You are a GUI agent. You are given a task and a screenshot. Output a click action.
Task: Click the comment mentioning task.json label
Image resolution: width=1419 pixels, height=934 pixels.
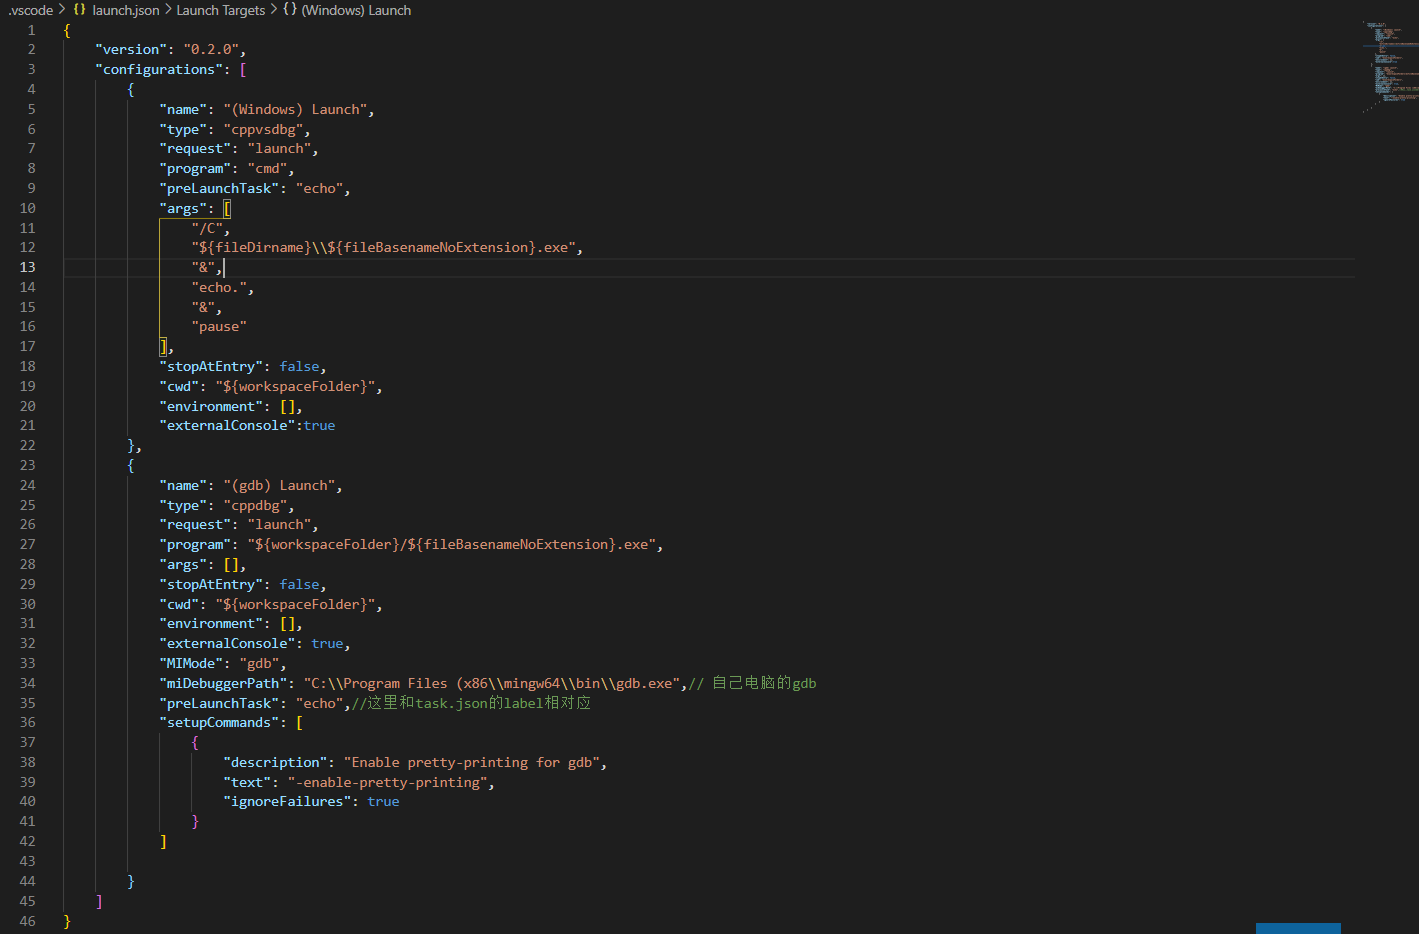(x=471, y=703)
